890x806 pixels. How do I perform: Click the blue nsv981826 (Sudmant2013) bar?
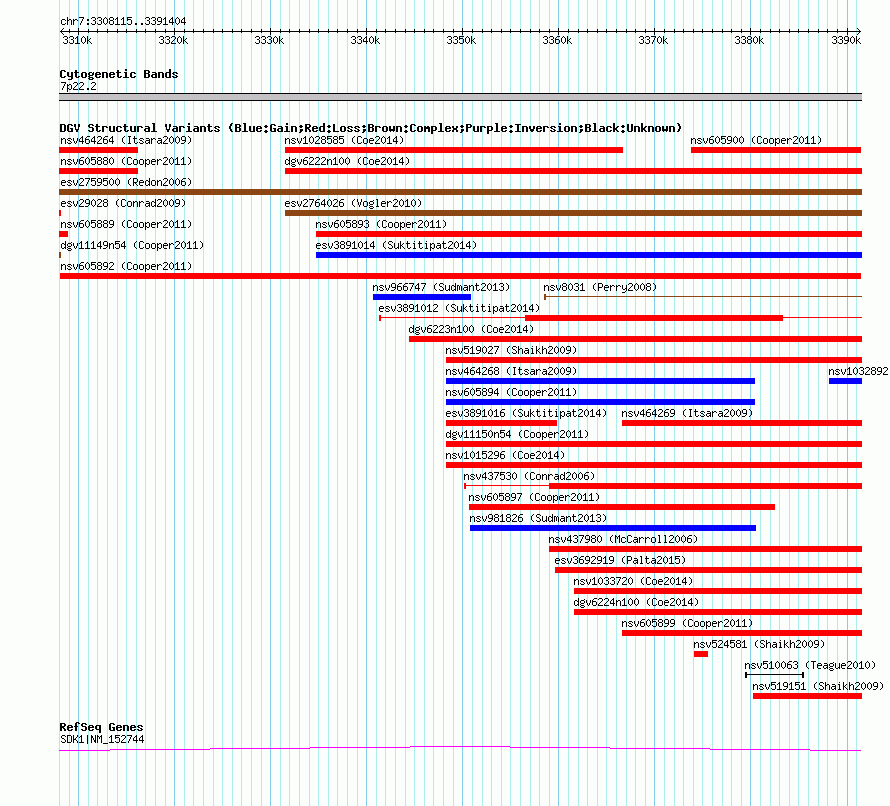(613, 528)
